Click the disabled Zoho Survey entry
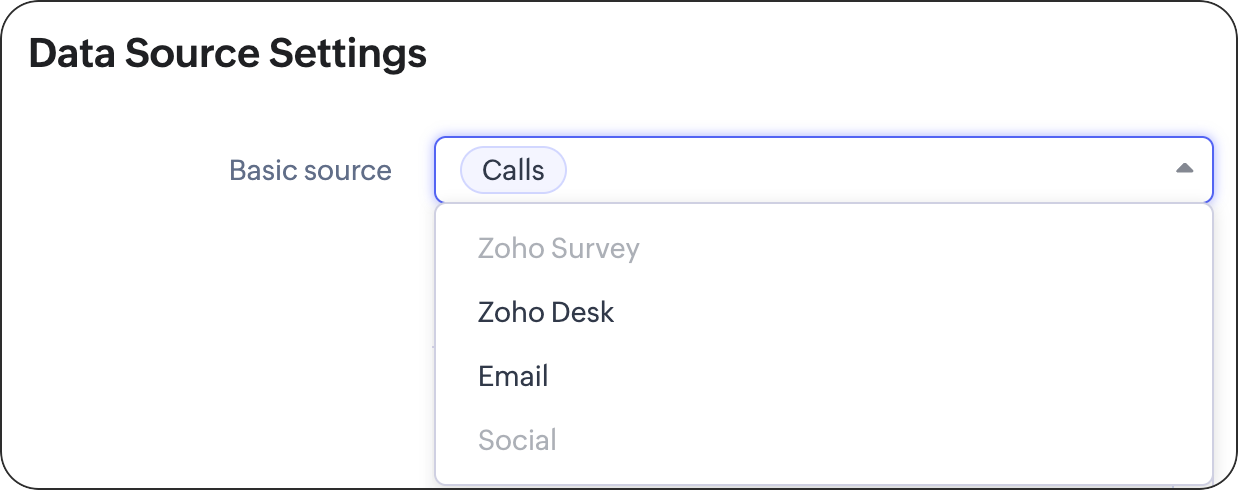 click(x=558, y=248)
